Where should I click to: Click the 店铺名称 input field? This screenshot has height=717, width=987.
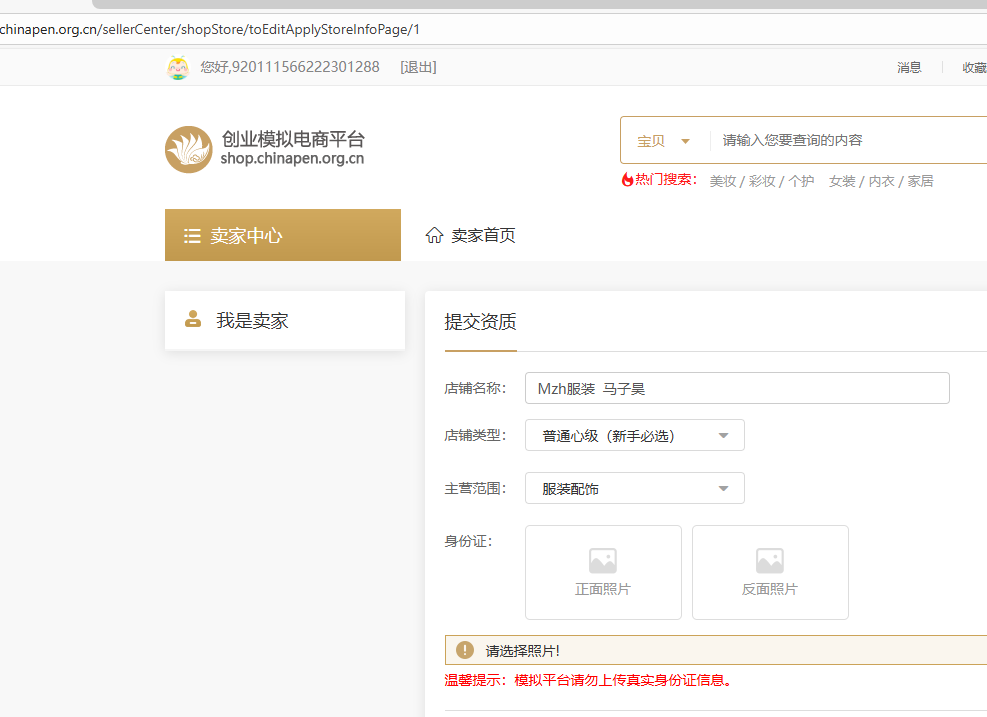737,388
